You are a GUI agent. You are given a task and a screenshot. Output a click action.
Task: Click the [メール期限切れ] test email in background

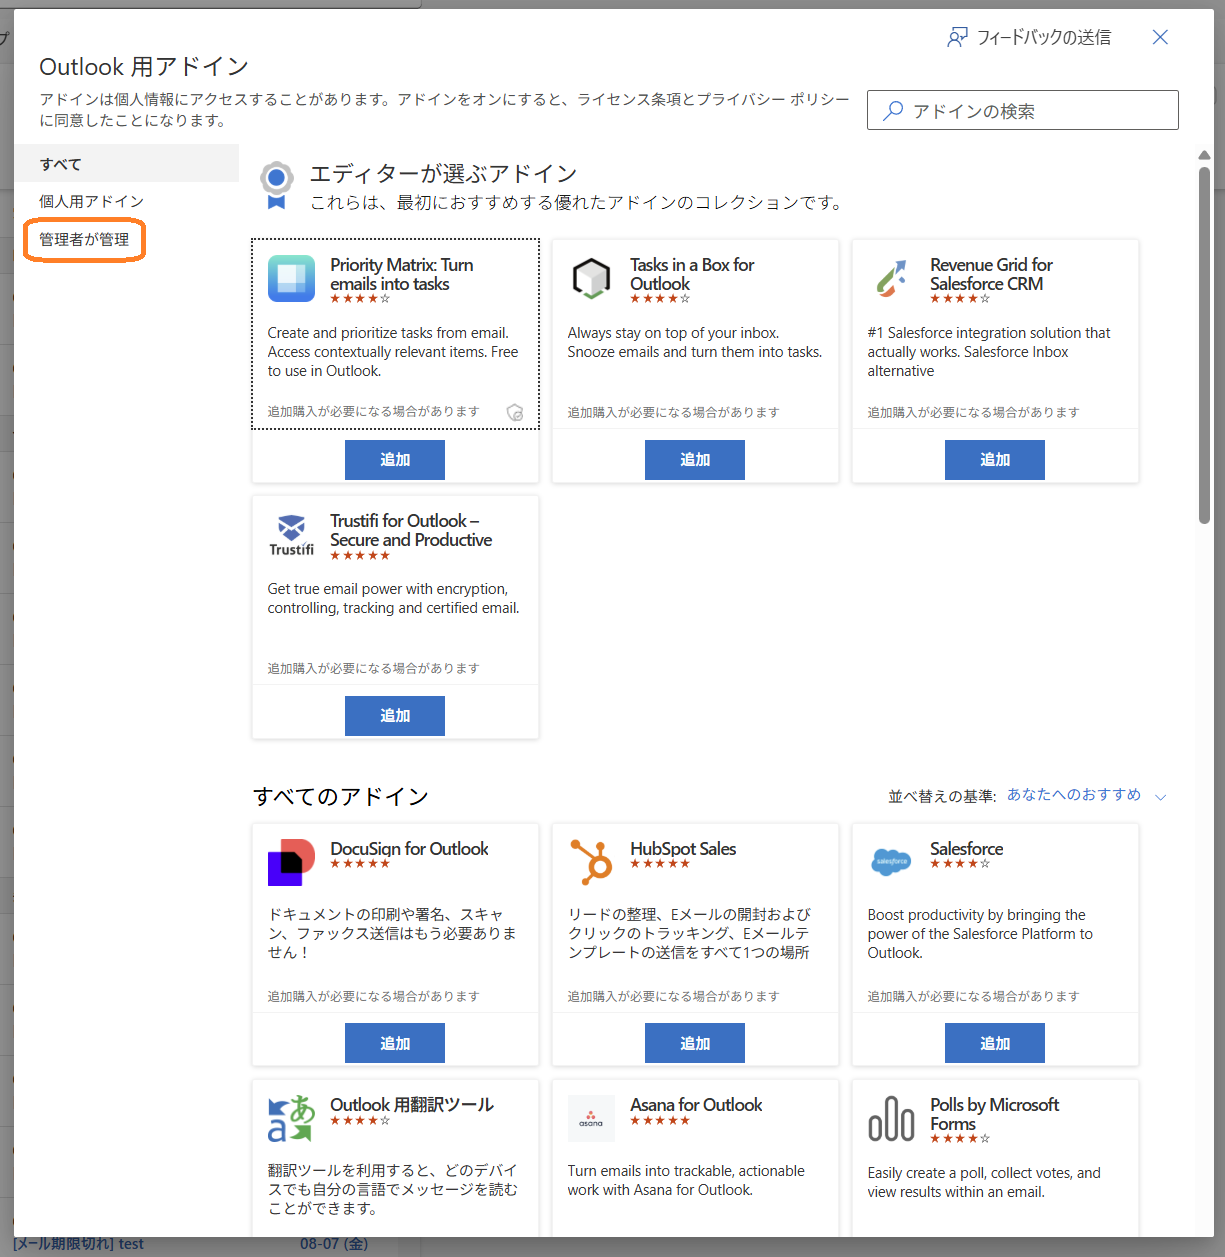click(x=78, y=1244)
